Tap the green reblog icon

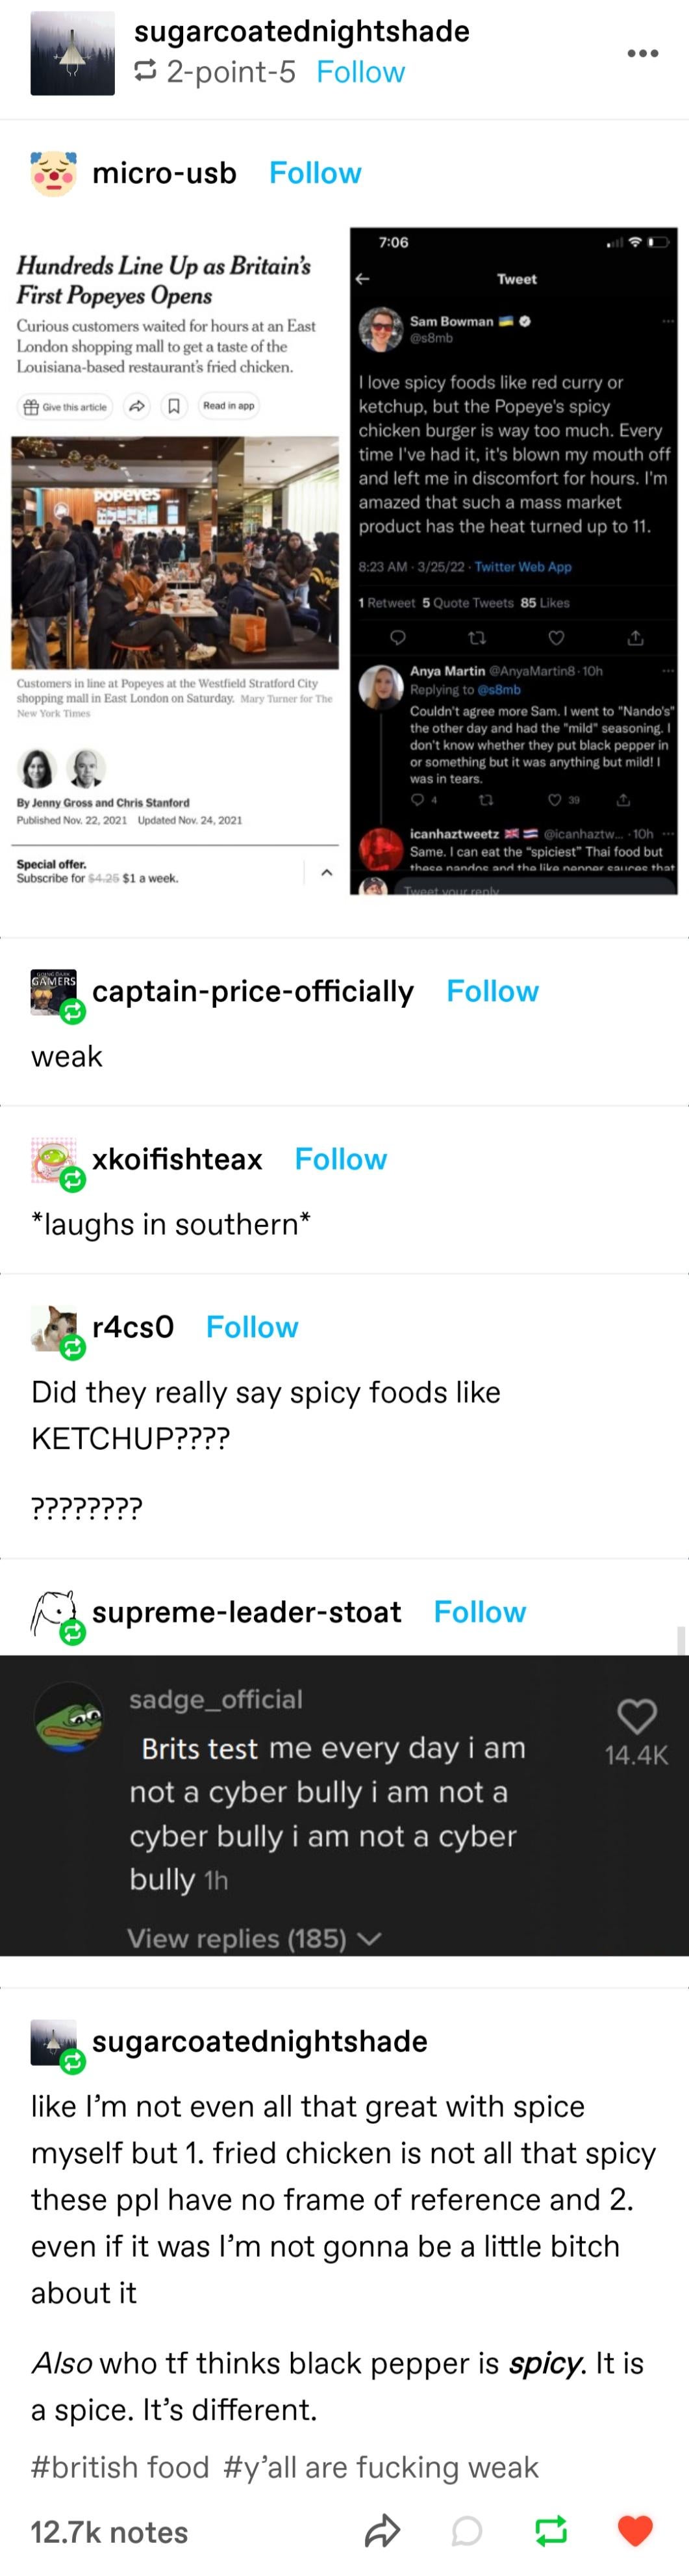point(551,2531)
